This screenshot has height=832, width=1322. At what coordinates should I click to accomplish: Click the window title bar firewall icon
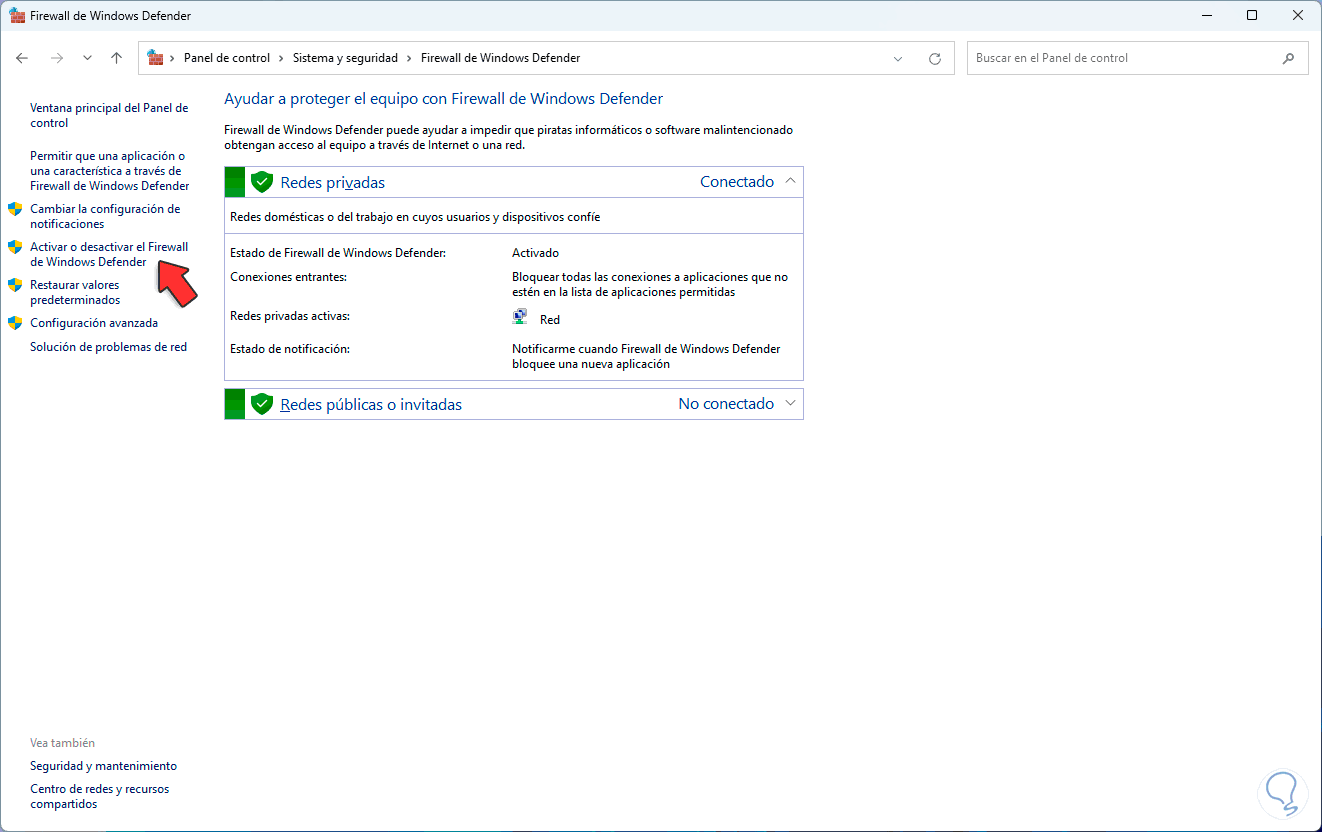pos(17,15)
